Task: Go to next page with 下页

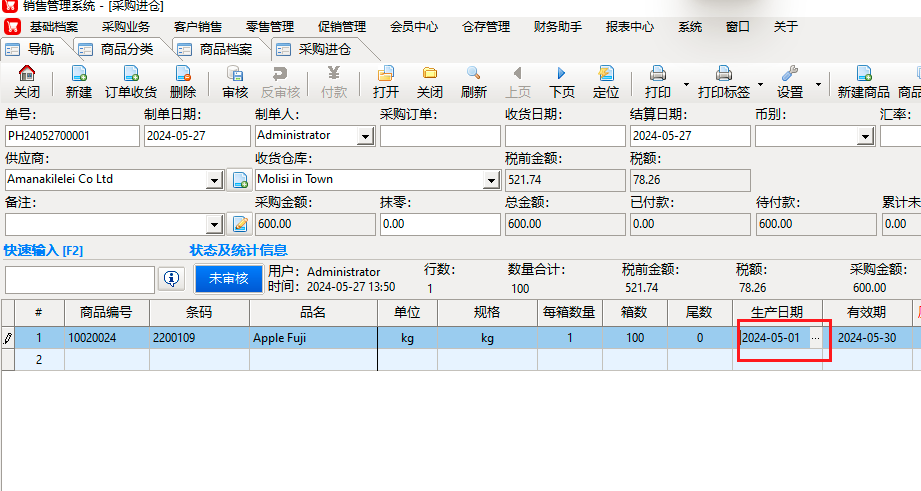Action: 562,82
